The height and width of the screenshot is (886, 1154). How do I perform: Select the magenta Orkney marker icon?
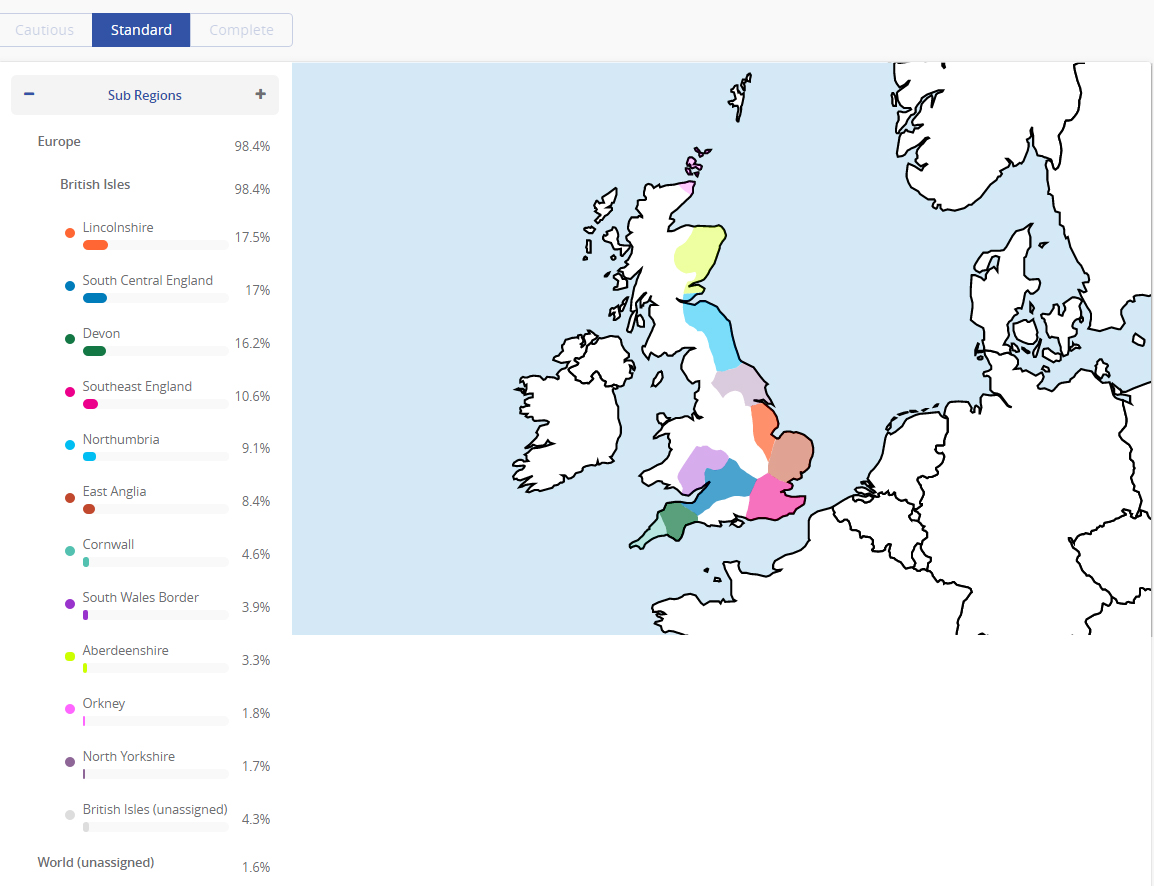69,708
